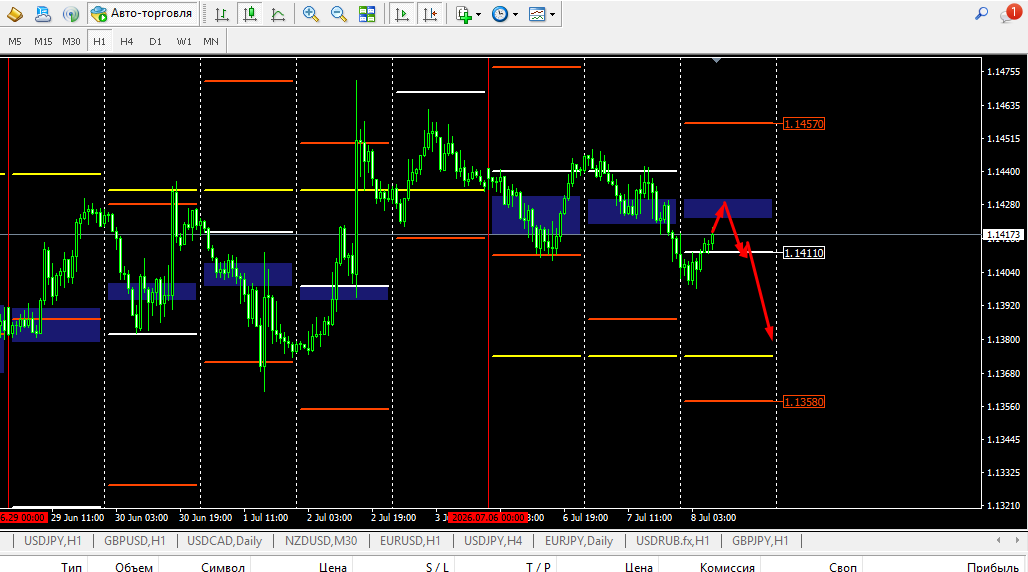Screen dimensions: 1028x572
Task: Select the D1 timeframe
Action: pyautogui.click(x=155, y=41)
